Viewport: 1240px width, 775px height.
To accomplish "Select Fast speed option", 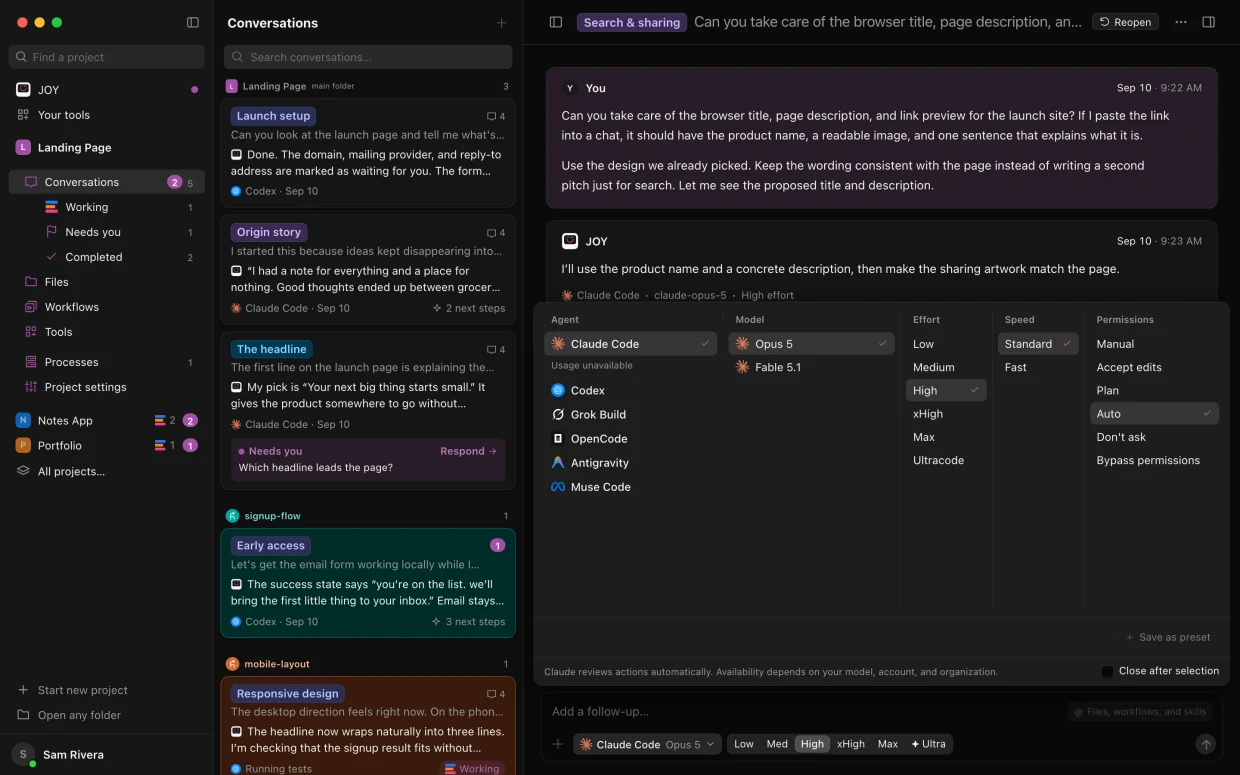I will 1038,367.
